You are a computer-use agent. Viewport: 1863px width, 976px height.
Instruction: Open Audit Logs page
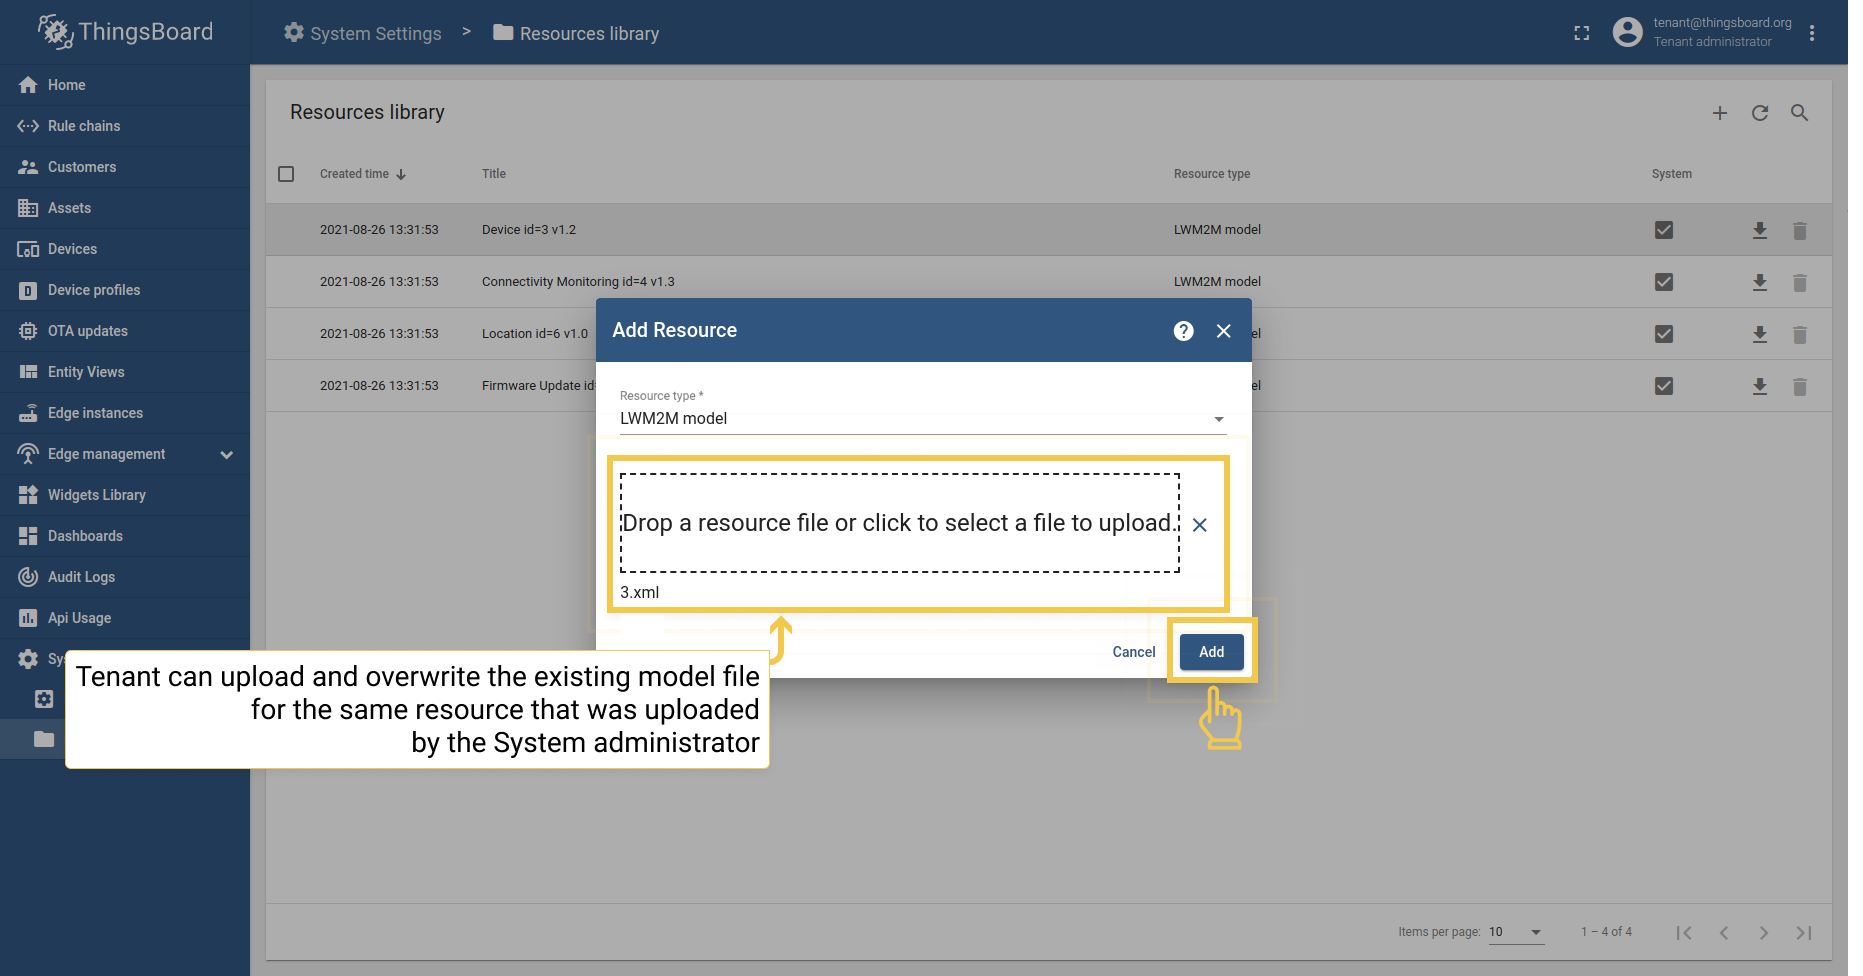pos(125,577)
